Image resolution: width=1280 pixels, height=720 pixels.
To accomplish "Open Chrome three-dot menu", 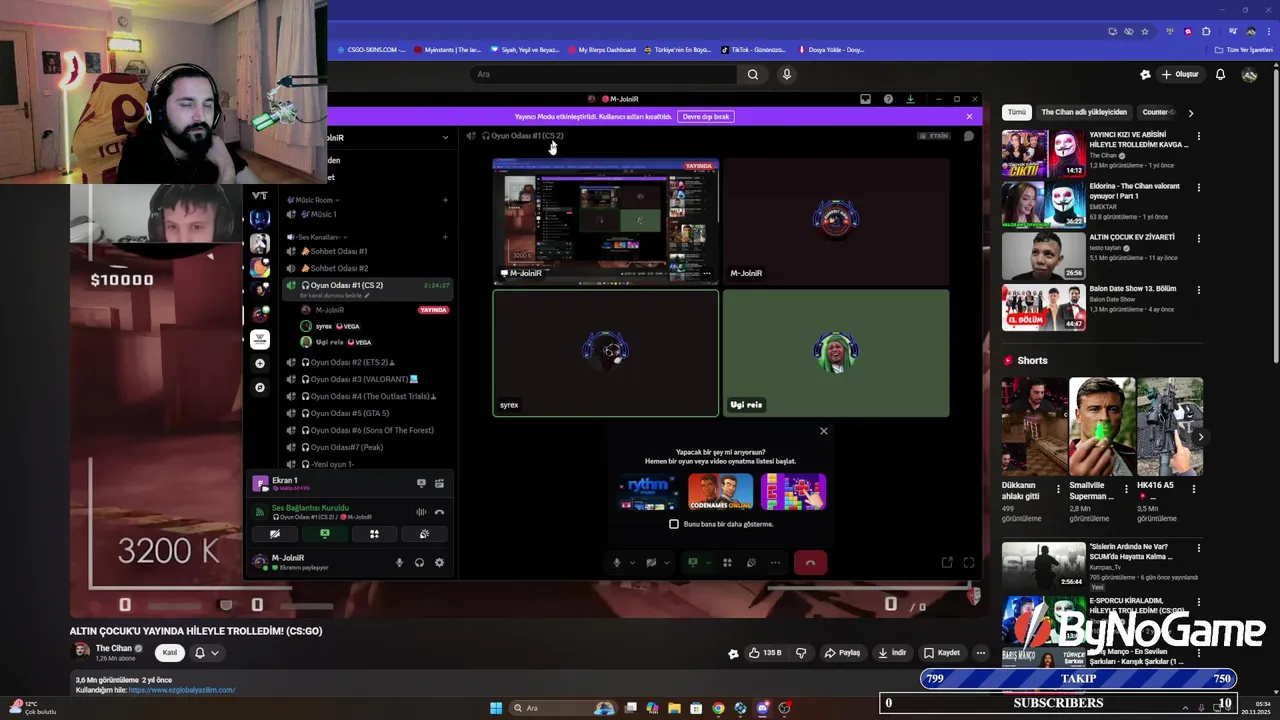I will tap(1268, 31).
